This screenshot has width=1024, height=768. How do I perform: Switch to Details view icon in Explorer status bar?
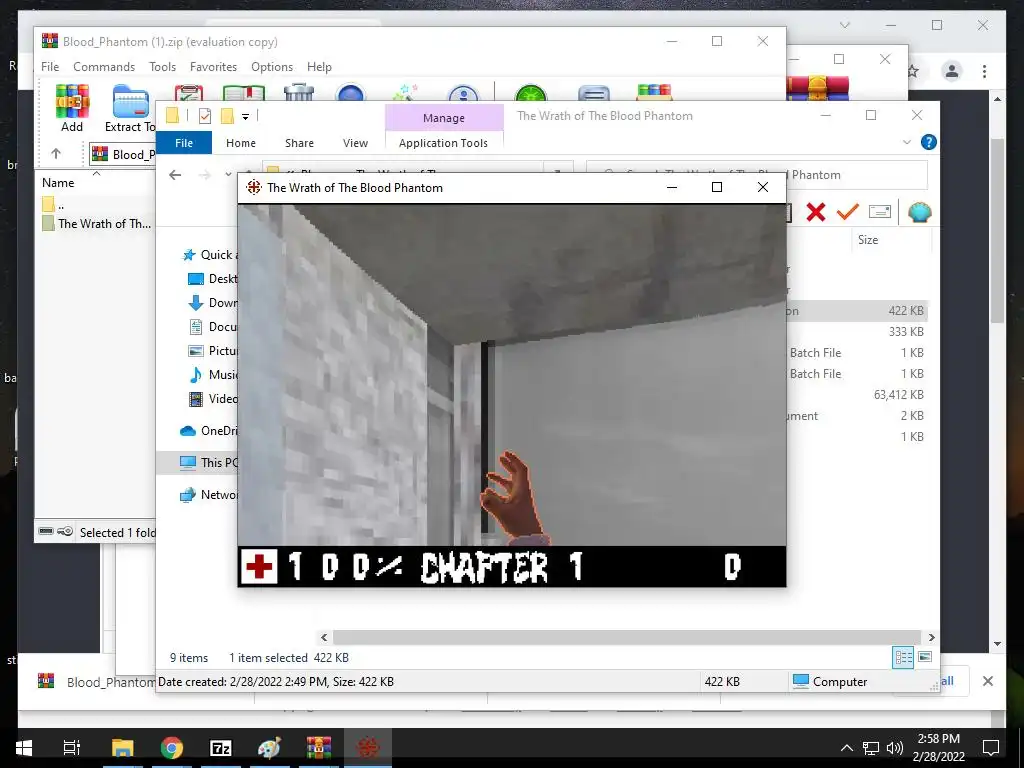903,657
